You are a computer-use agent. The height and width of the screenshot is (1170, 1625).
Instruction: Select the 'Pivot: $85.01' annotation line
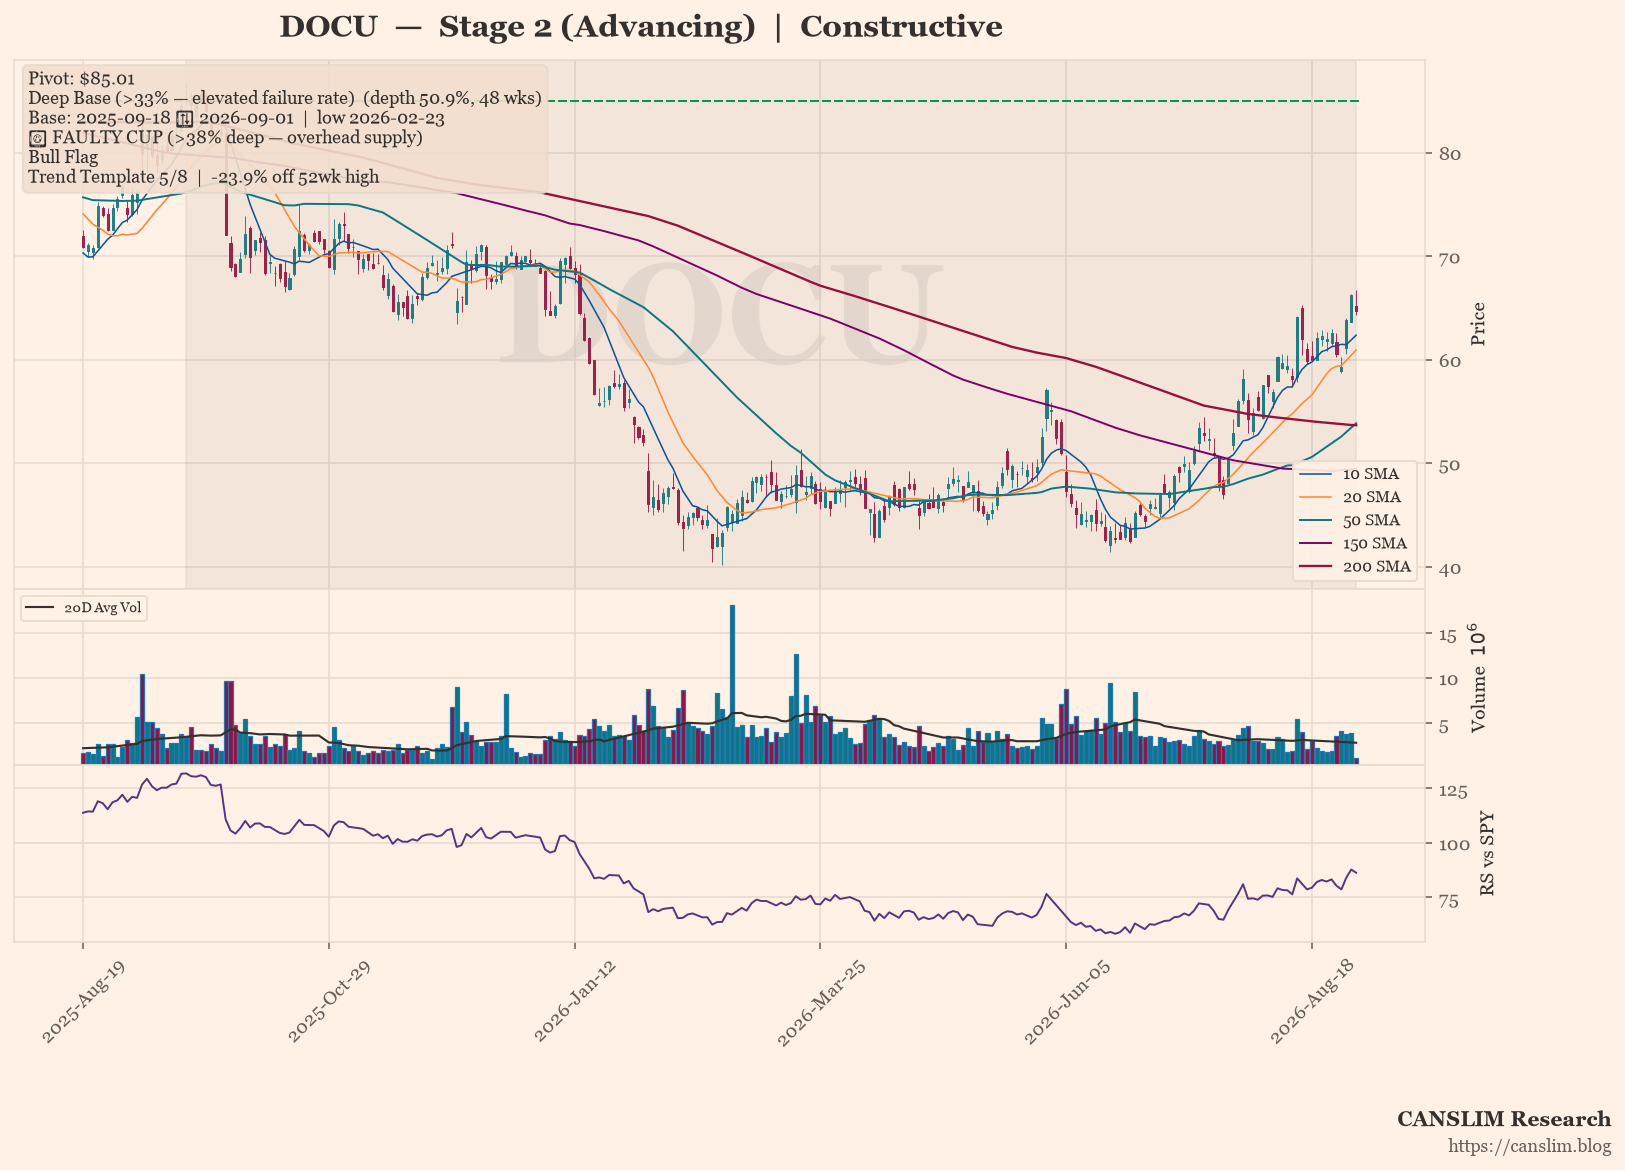tap(82, 78)
